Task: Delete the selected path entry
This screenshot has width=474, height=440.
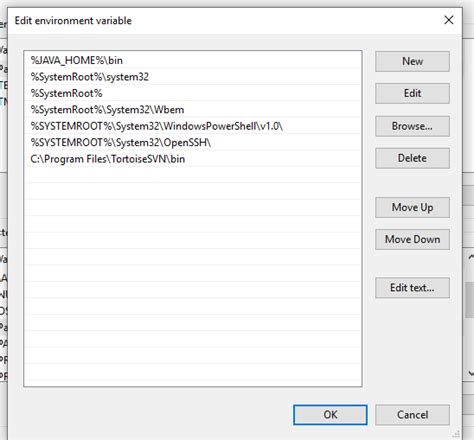Action: point(412,158)
